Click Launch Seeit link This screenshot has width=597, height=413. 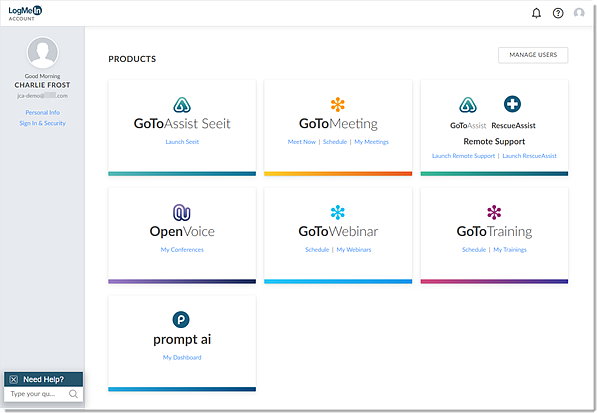click(x=182, y=142)
